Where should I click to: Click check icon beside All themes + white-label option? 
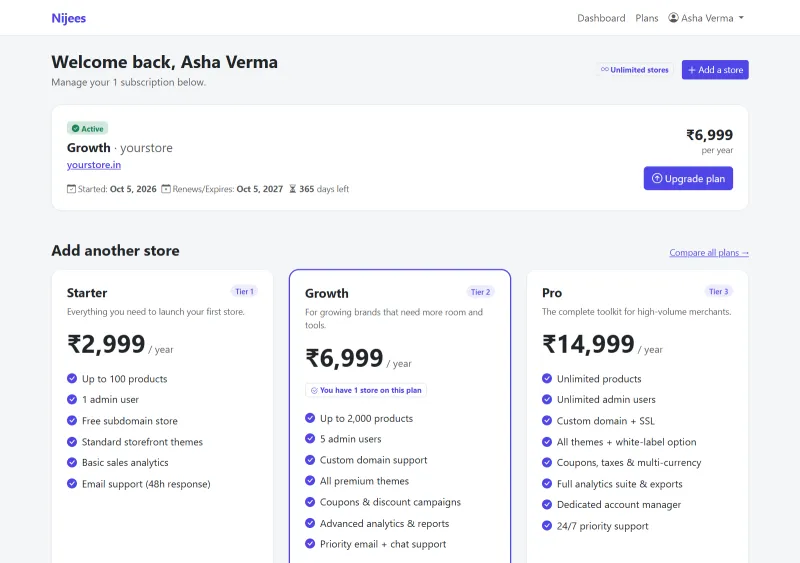pyautogui.click(x=547, y=442)
